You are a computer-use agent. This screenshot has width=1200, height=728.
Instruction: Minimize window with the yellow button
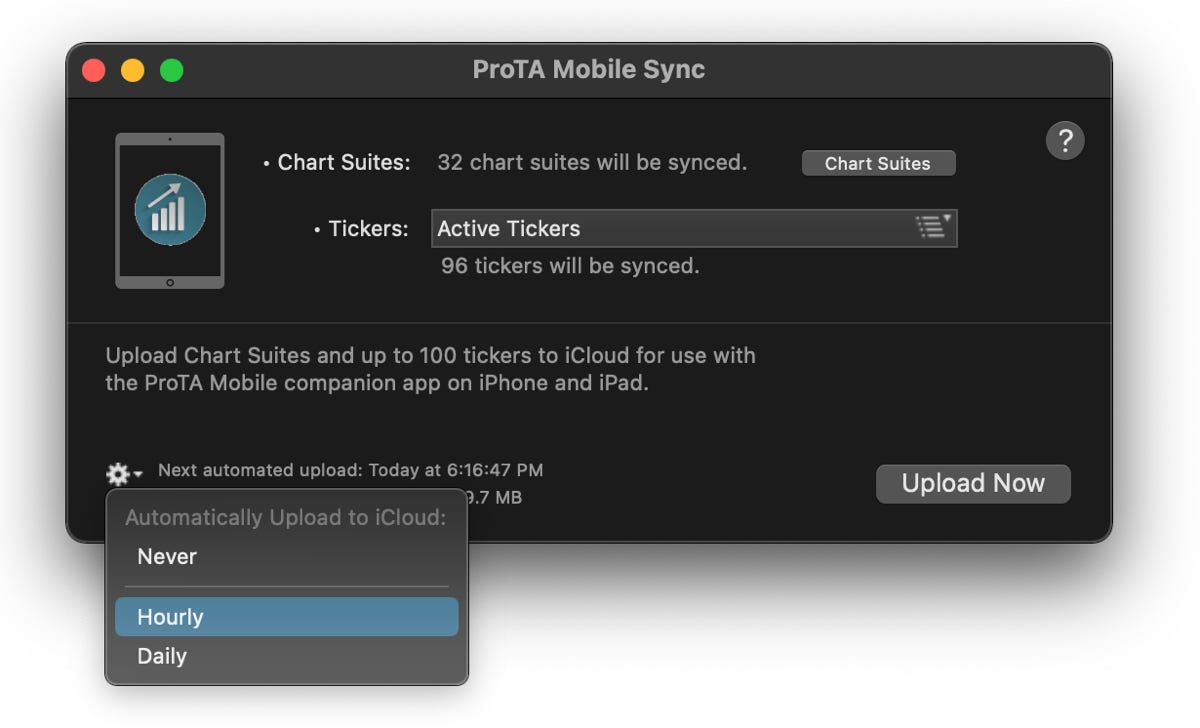tap(133, 71)
